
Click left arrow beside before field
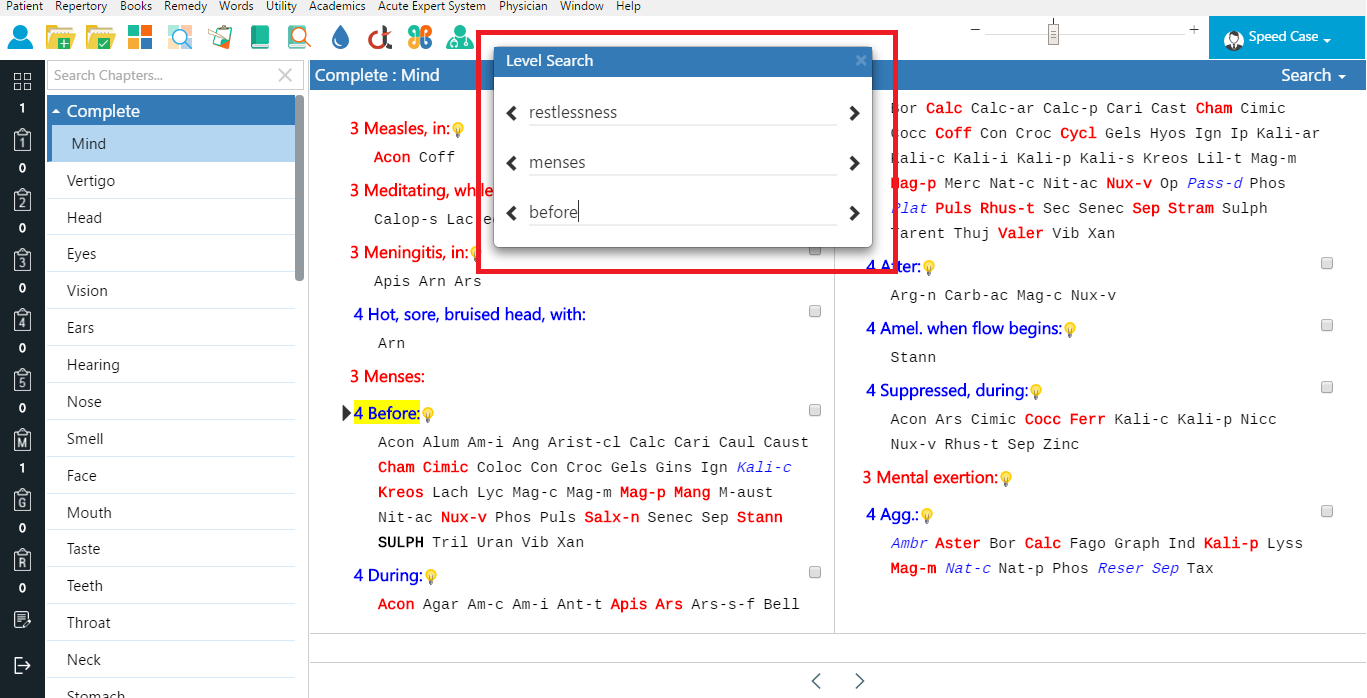click(x=512, y=213)
